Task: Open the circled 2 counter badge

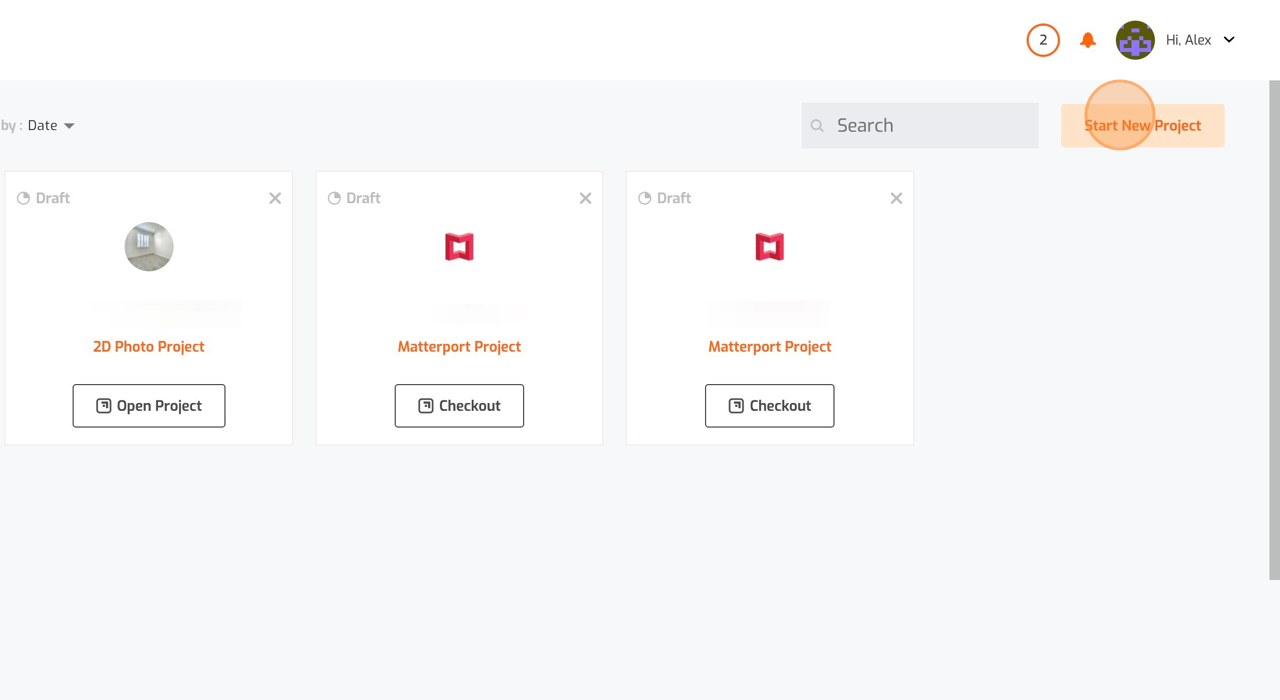Action: (x=1043, y=40)
